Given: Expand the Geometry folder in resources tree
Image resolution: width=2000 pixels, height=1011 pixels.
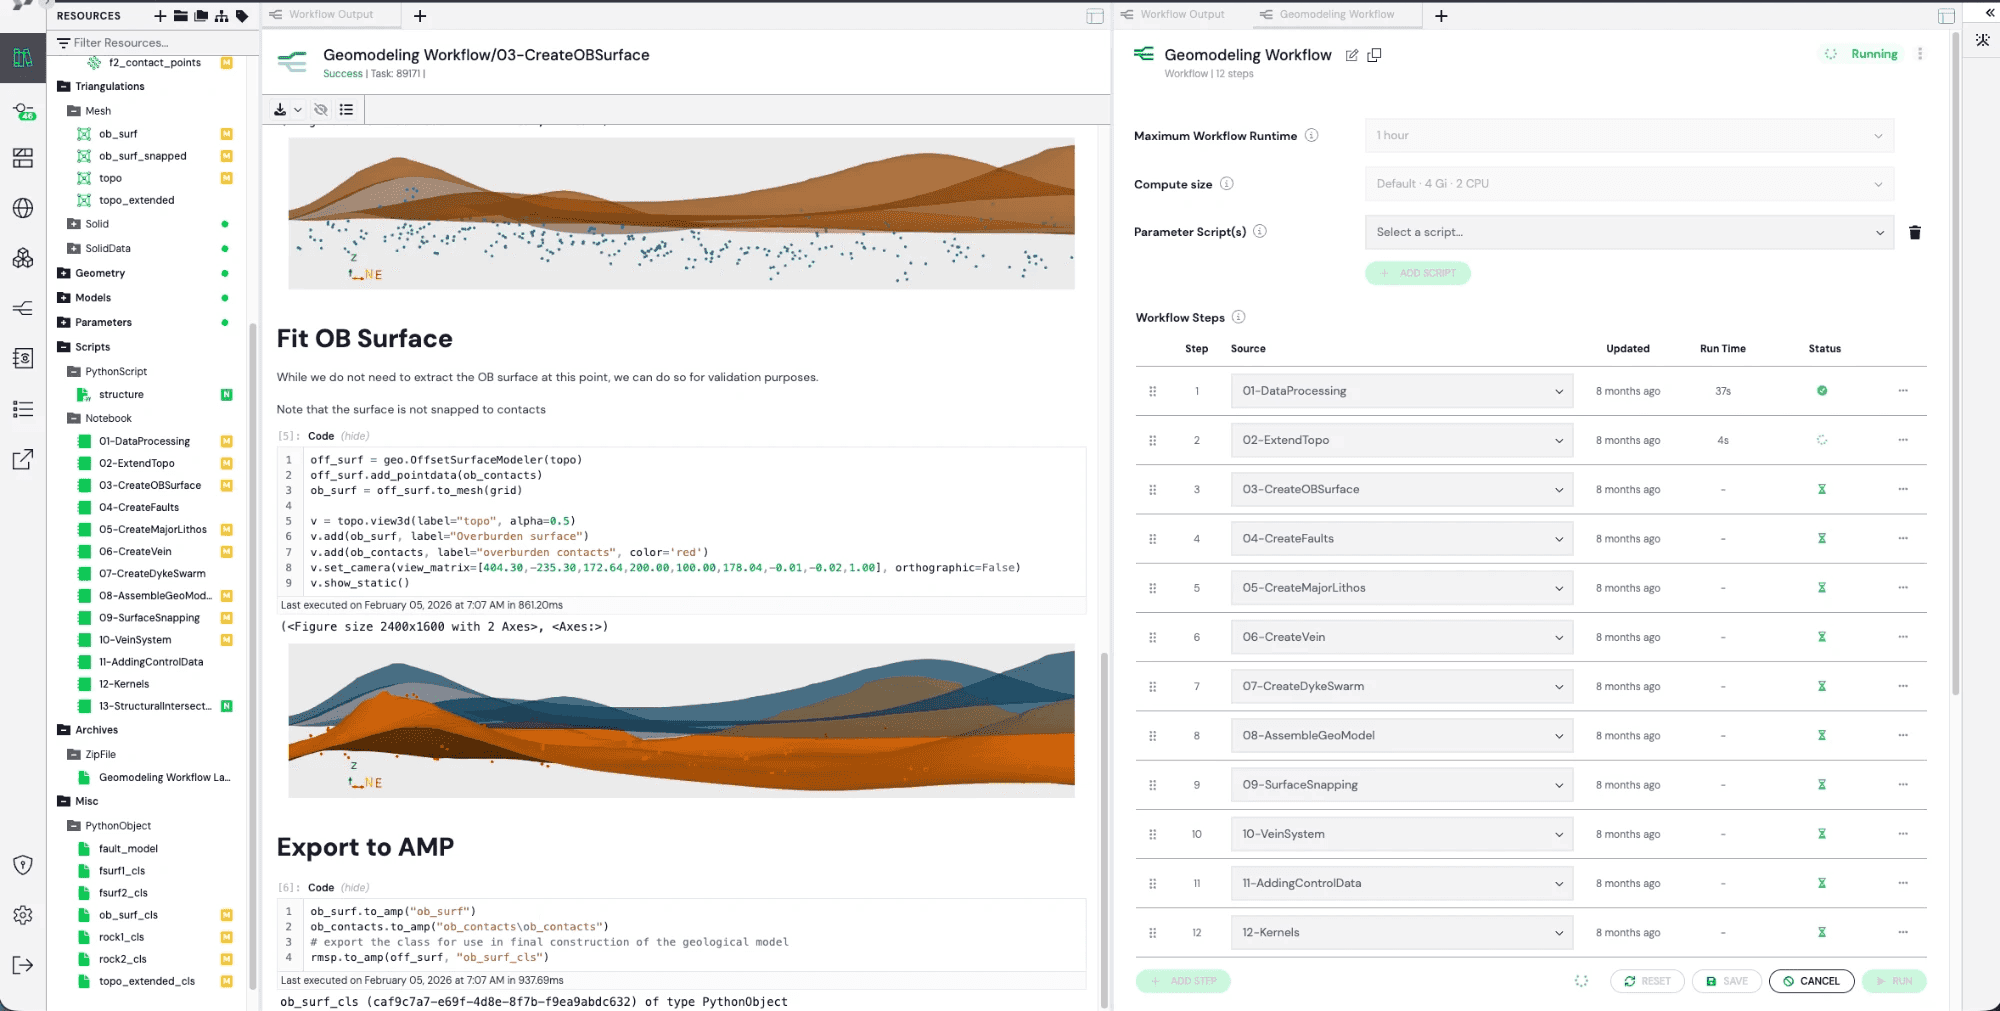Looking at the screenshot, I should [x=64, y=273].
